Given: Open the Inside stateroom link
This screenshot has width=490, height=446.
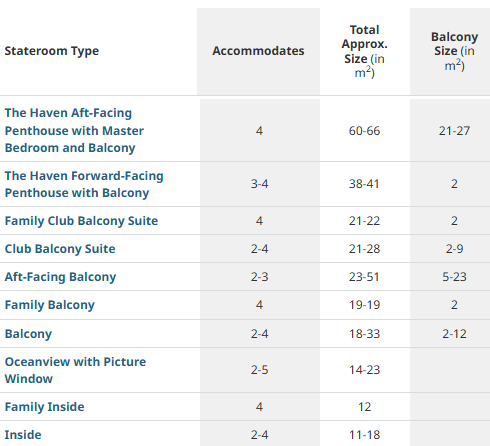Looking at the screenshot, I should click(23, 435).
